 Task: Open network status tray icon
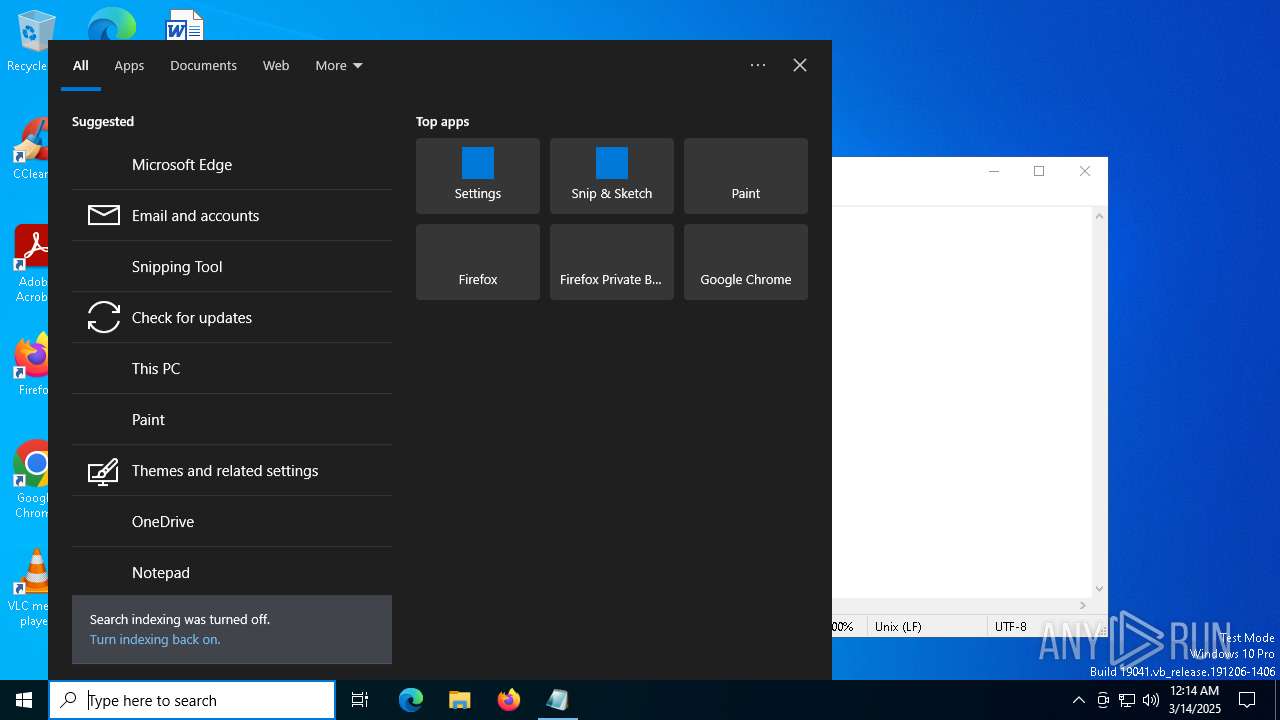(x=1127, y=700)
